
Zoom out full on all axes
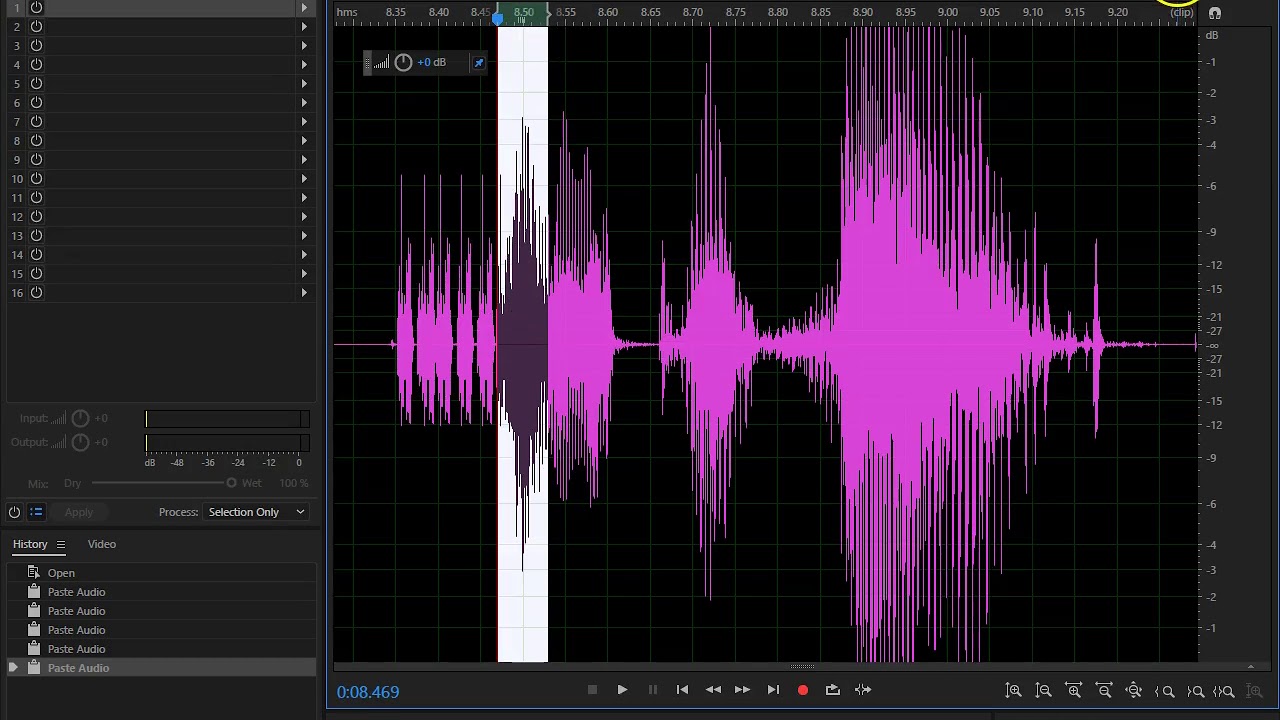click(1134, 691)
